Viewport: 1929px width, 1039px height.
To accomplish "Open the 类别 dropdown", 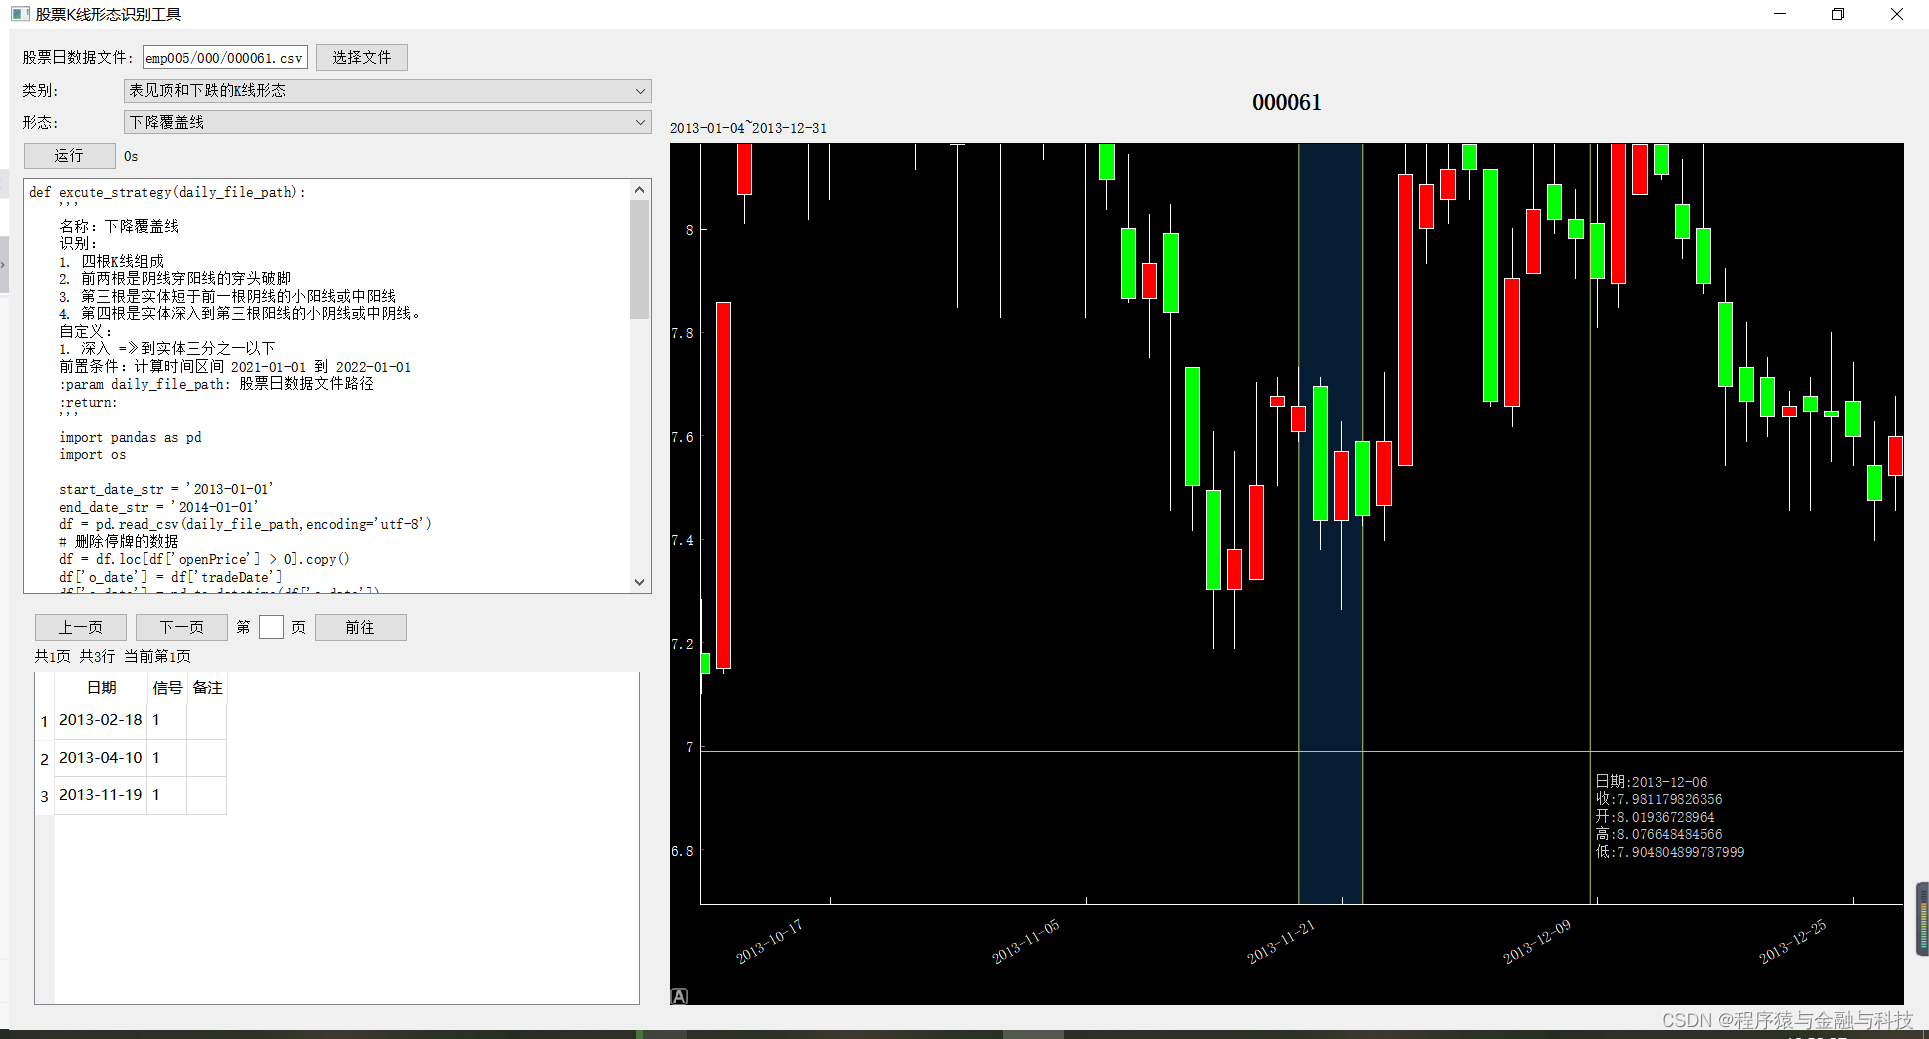I will pos(388,91).
